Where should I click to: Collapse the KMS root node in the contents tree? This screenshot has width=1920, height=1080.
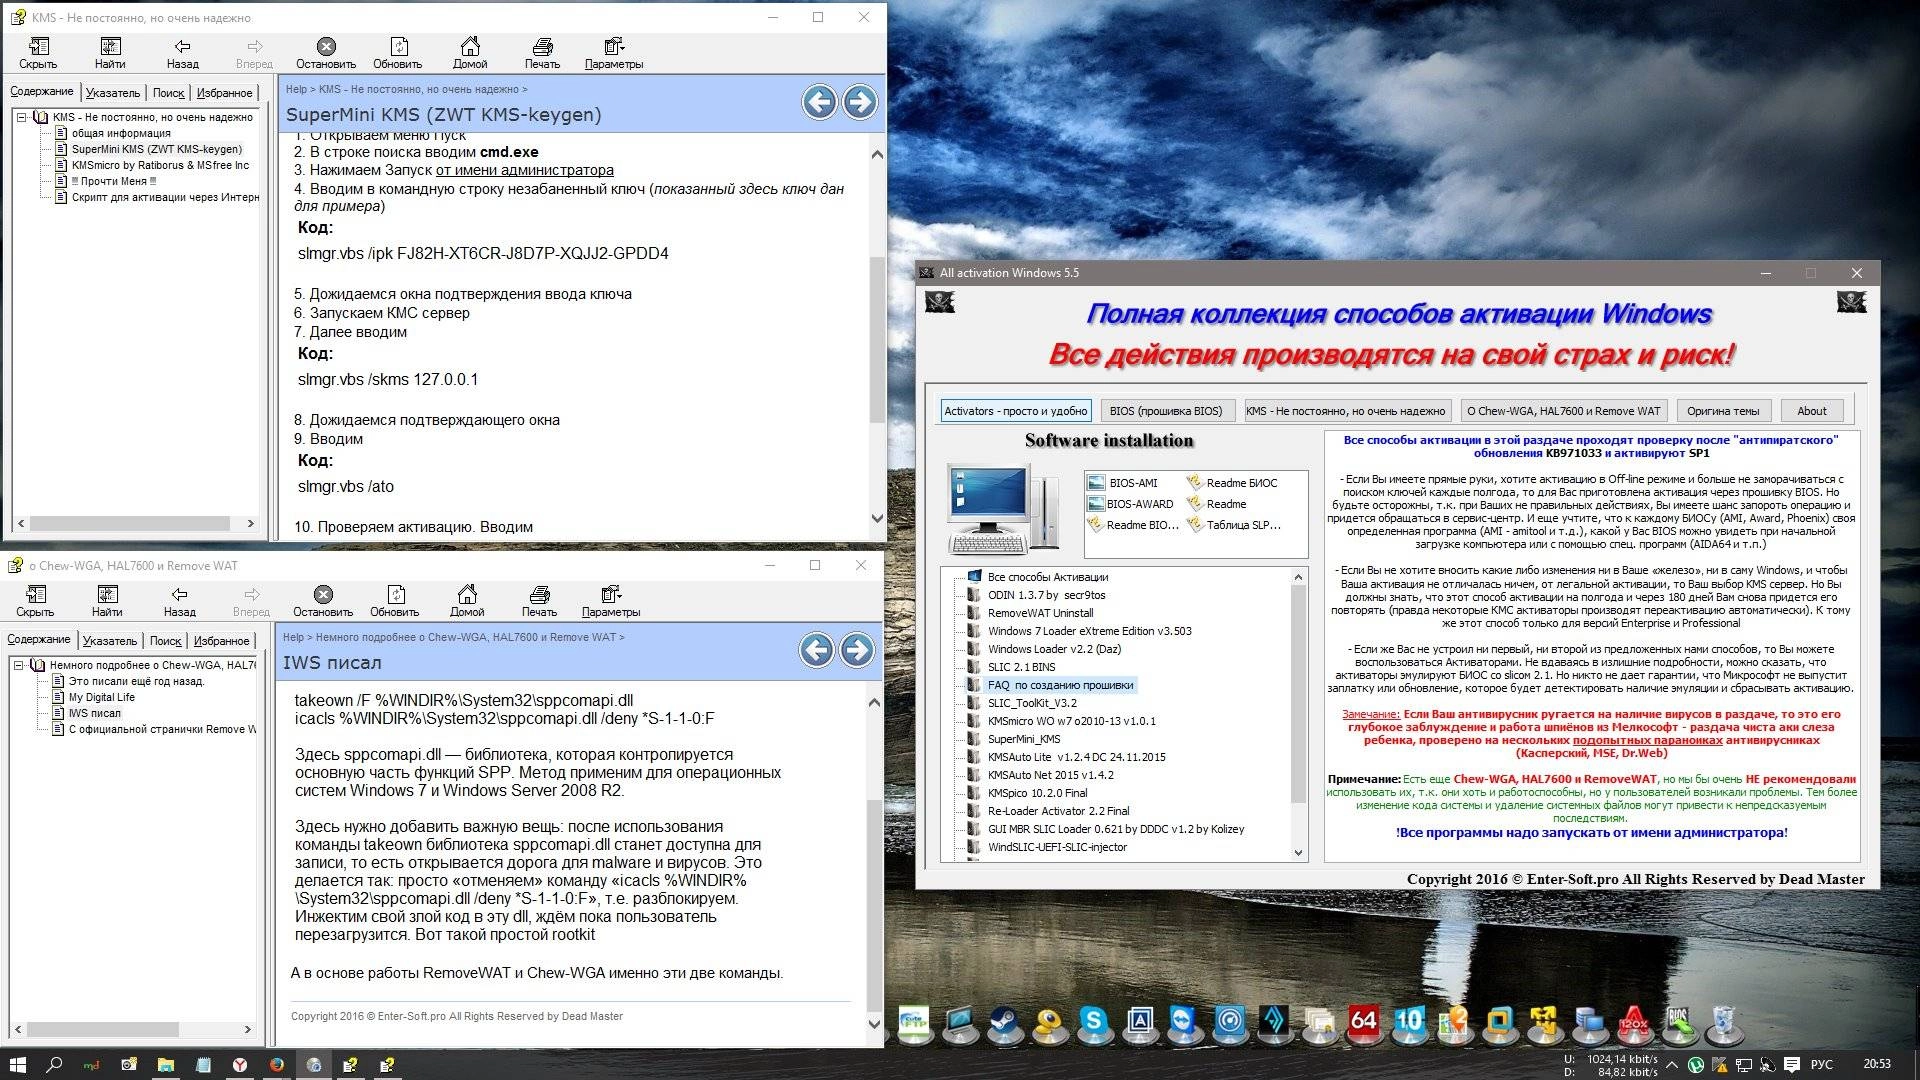click(21, 117)
